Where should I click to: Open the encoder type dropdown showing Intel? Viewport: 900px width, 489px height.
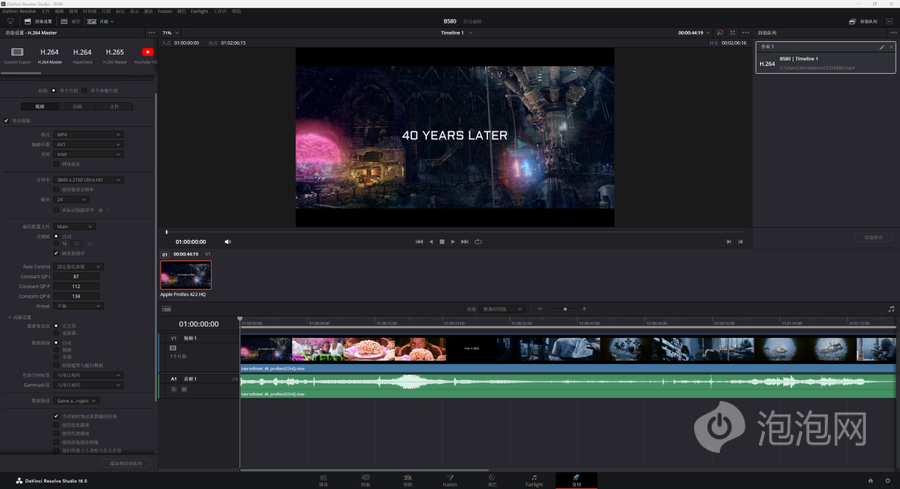[x=88, y=154]
